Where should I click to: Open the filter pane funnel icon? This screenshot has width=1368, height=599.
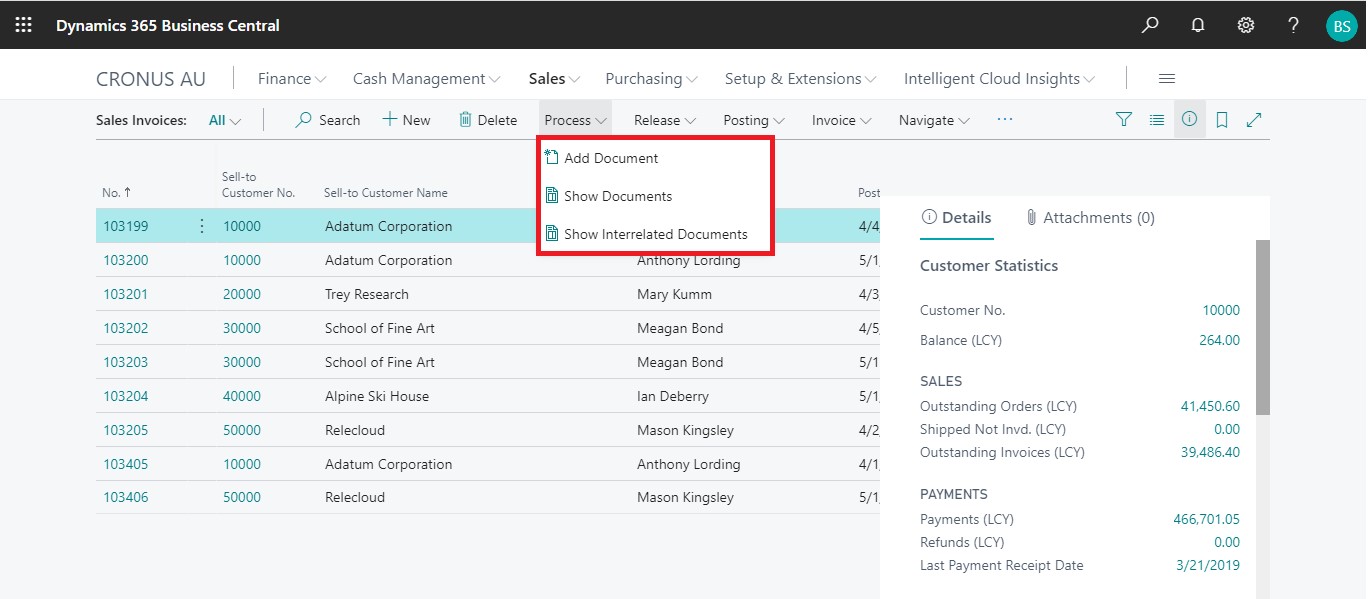[1124, 120]
